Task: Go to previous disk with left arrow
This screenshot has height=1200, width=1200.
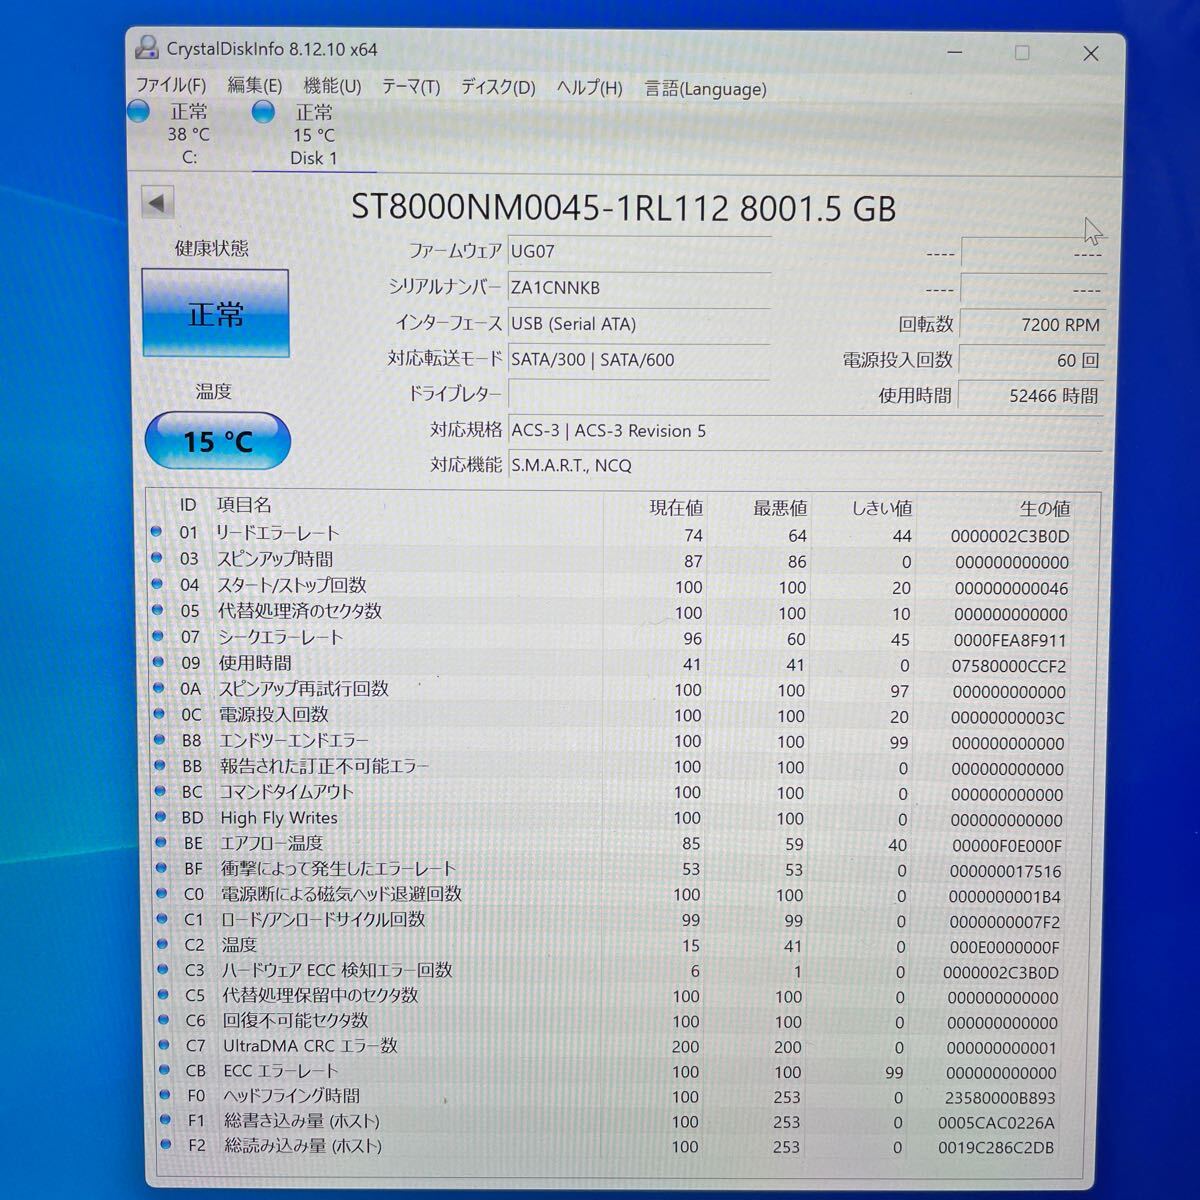Action: 157,203
